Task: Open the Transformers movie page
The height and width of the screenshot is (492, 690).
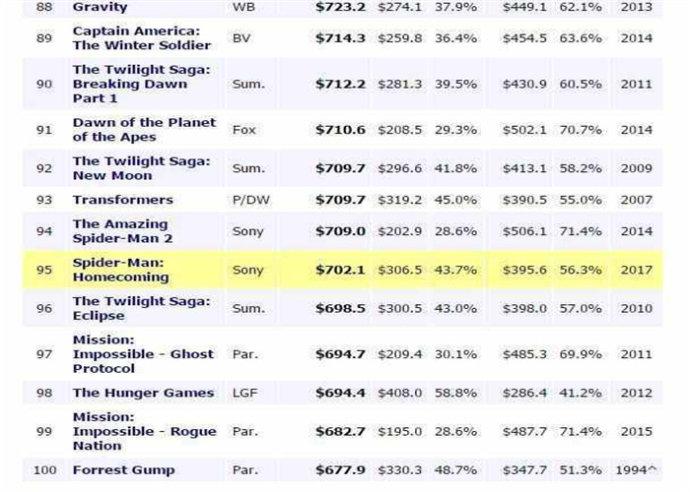Action: [x=123, y=200]
